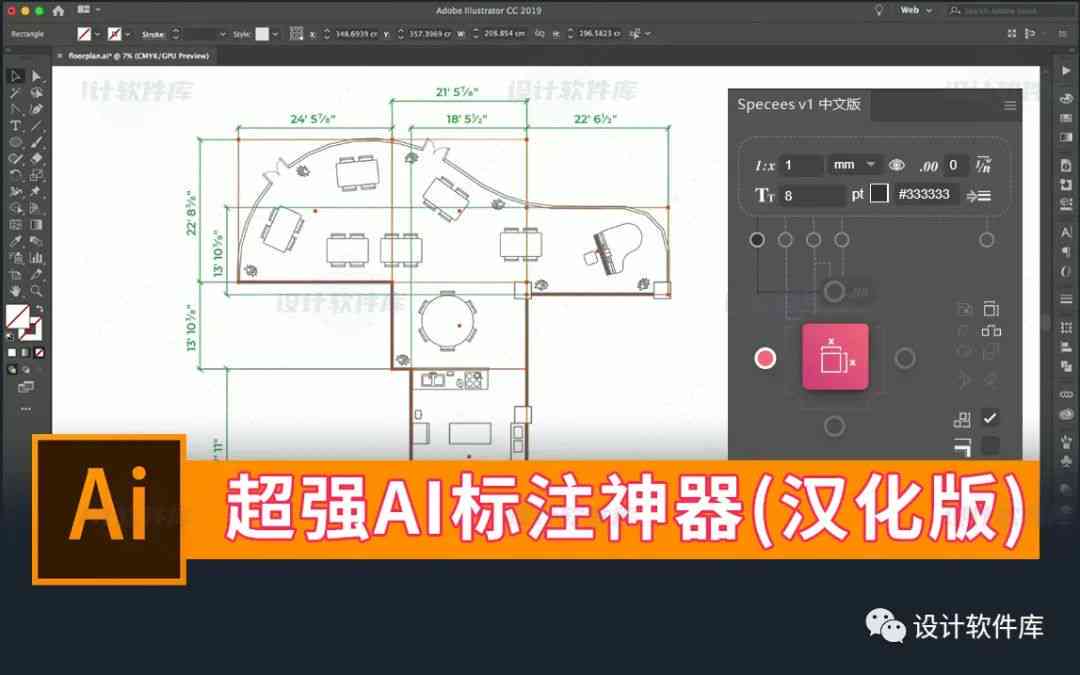This screenshot has width=1080, height=675.
Task: Toggle the eye icon in Specees panel
Action: click(896, 165)
